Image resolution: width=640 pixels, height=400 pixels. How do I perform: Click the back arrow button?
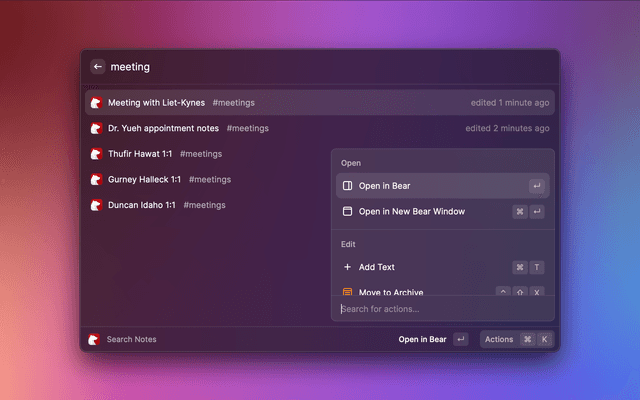pos(97,67)
